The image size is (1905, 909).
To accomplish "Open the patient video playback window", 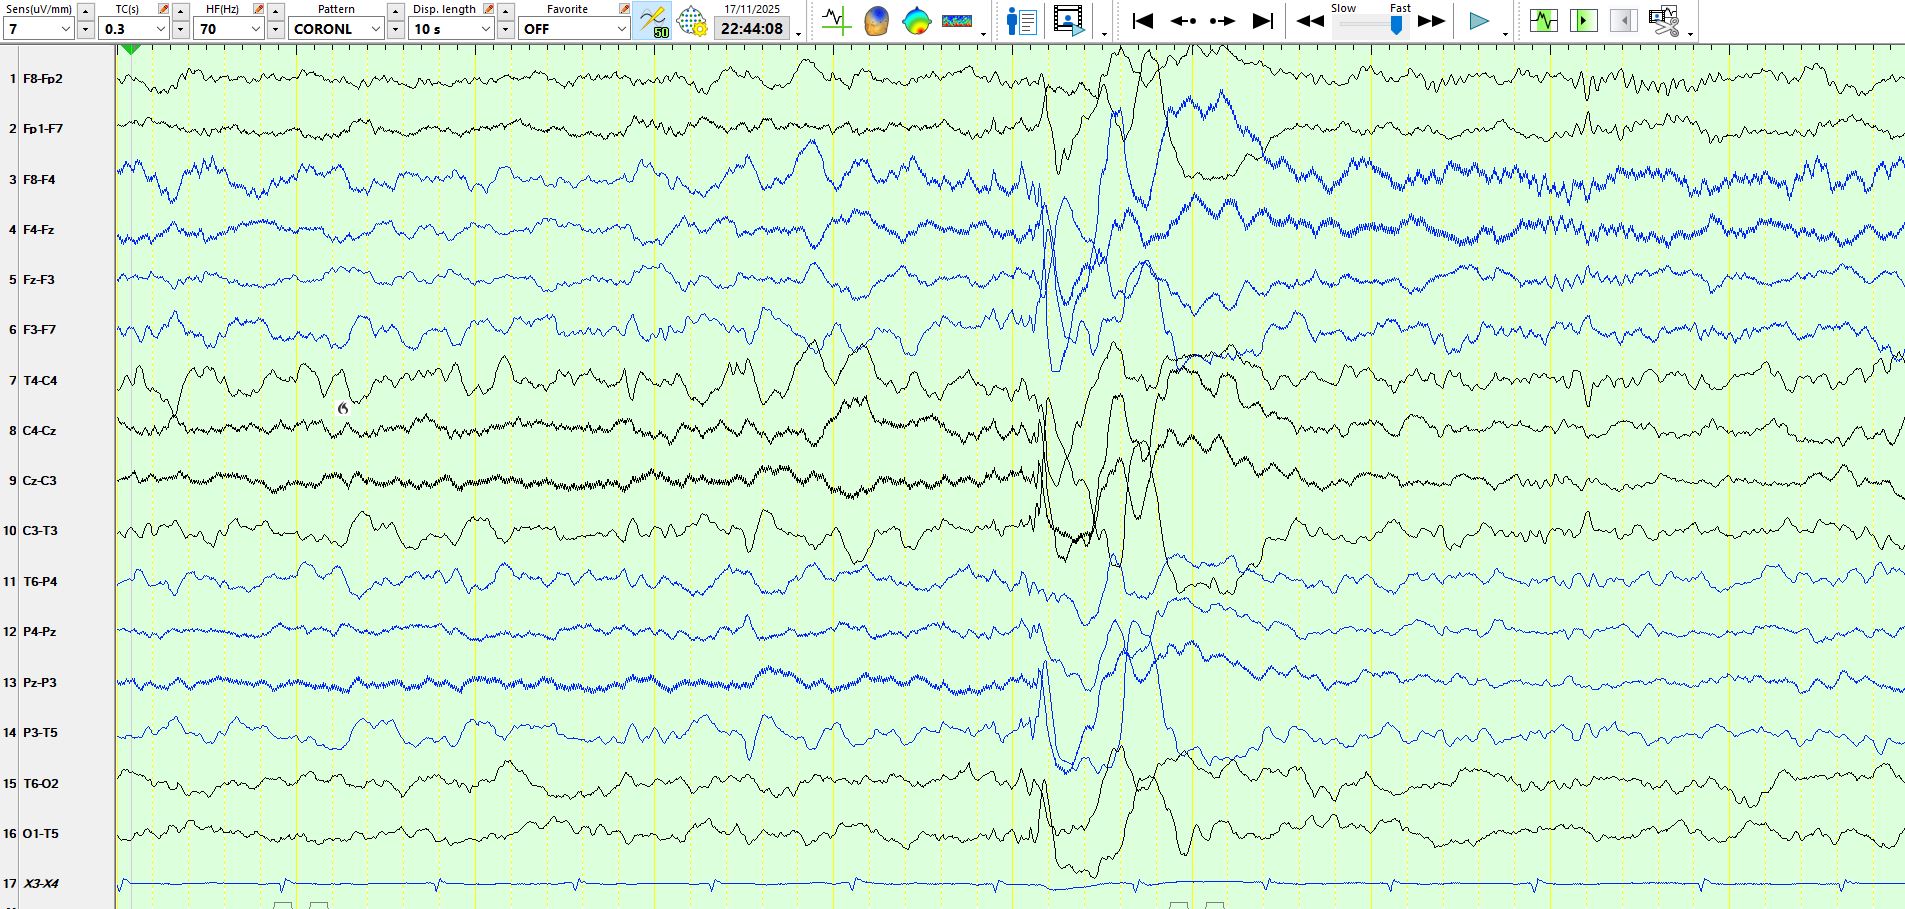I will pyautogui.click(x=1069, y=21).
